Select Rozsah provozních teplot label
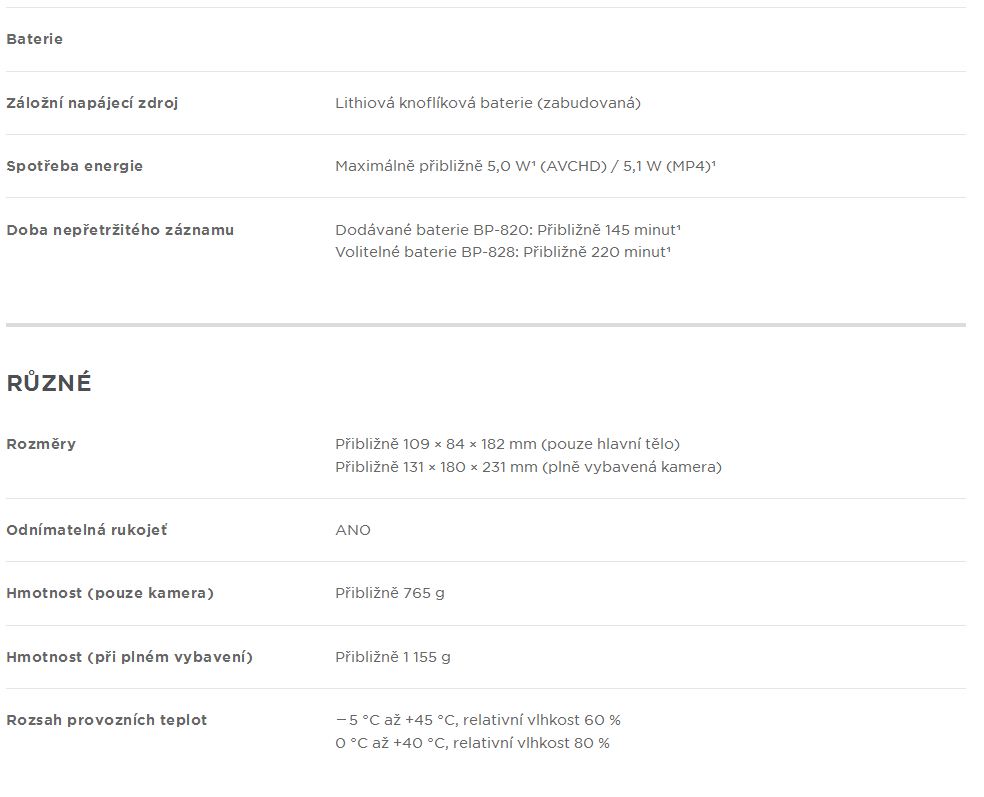The width and height of the screenshot is (984, 797). pyautogui.click(x=107, y=720)
